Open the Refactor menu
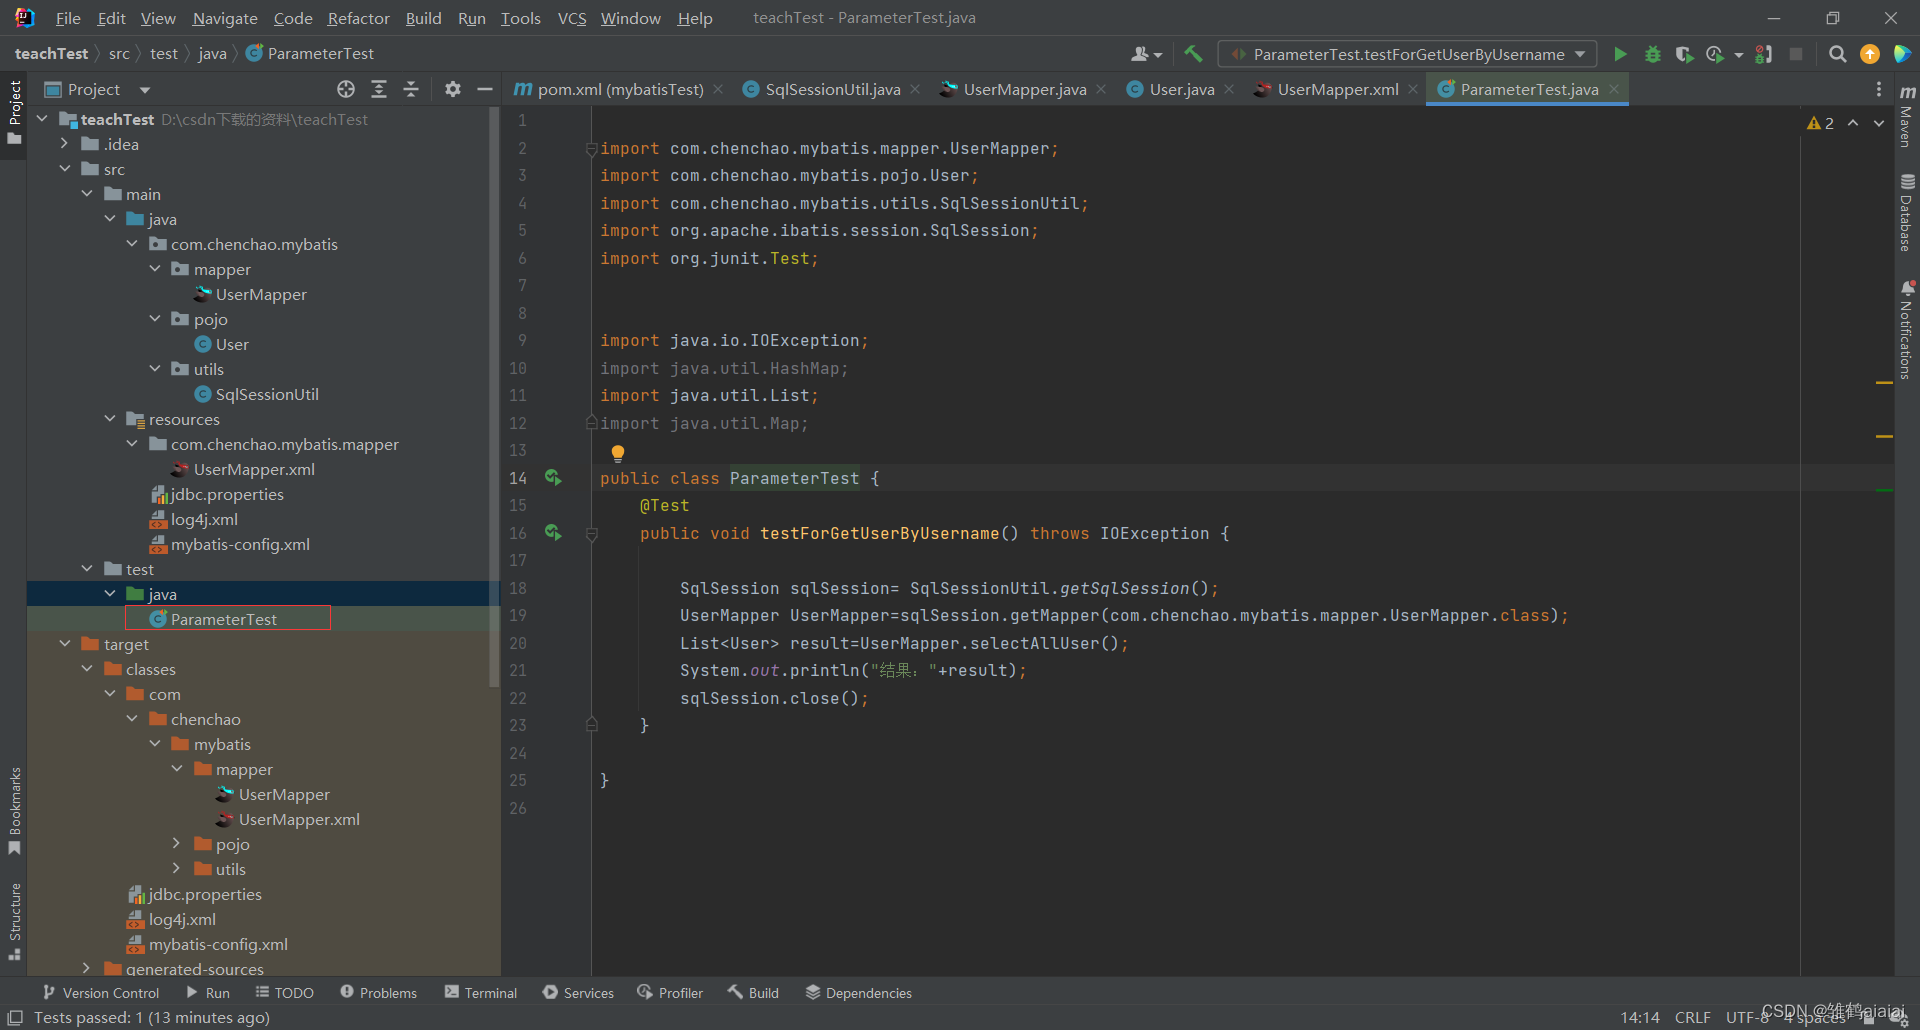 (x=358, y=18)
